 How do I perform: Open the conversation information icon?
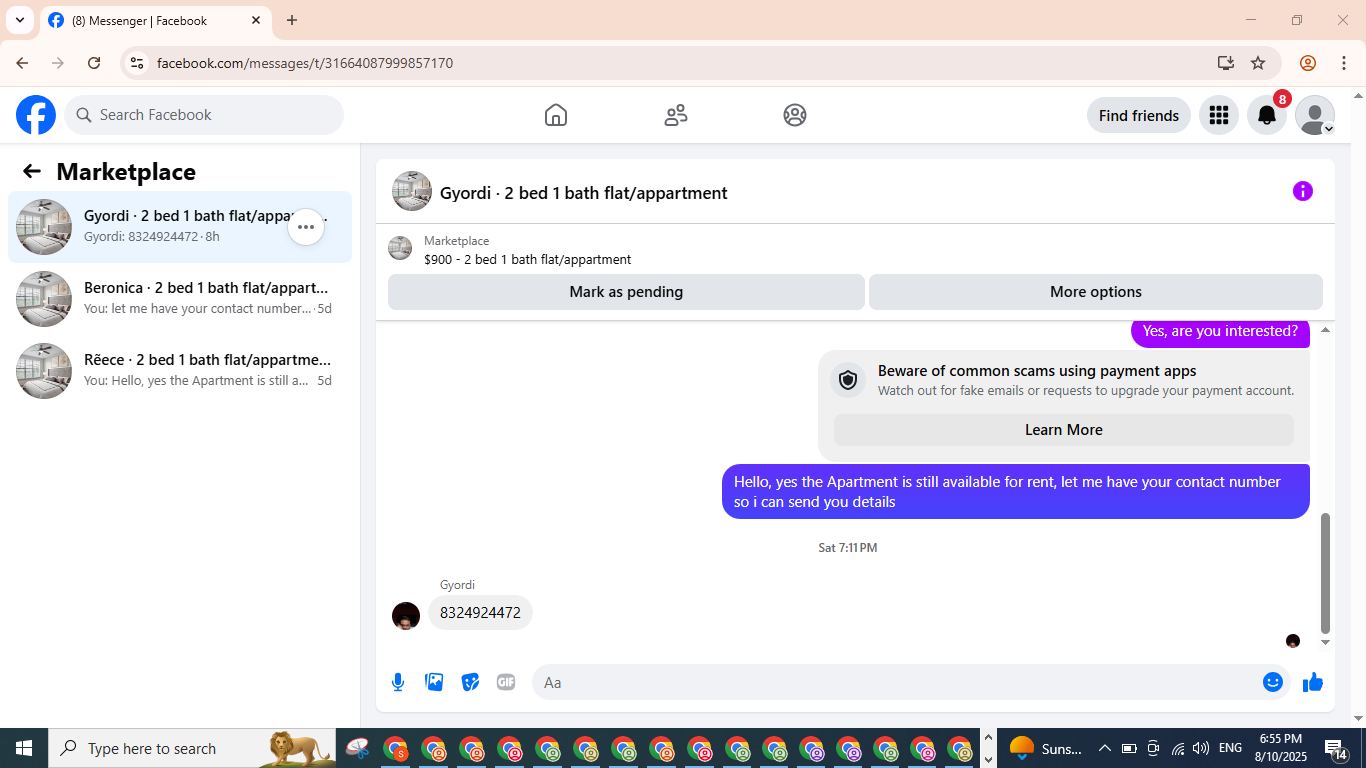coord(1302,191)
